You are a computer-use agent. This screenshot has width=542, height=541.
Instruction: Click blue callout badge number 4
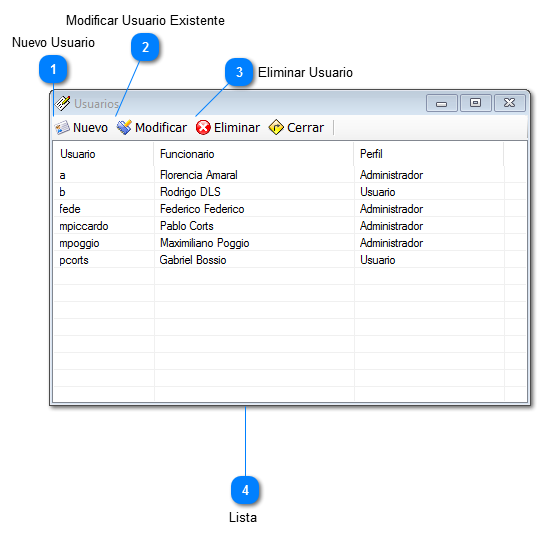click(x=245, y=490)
